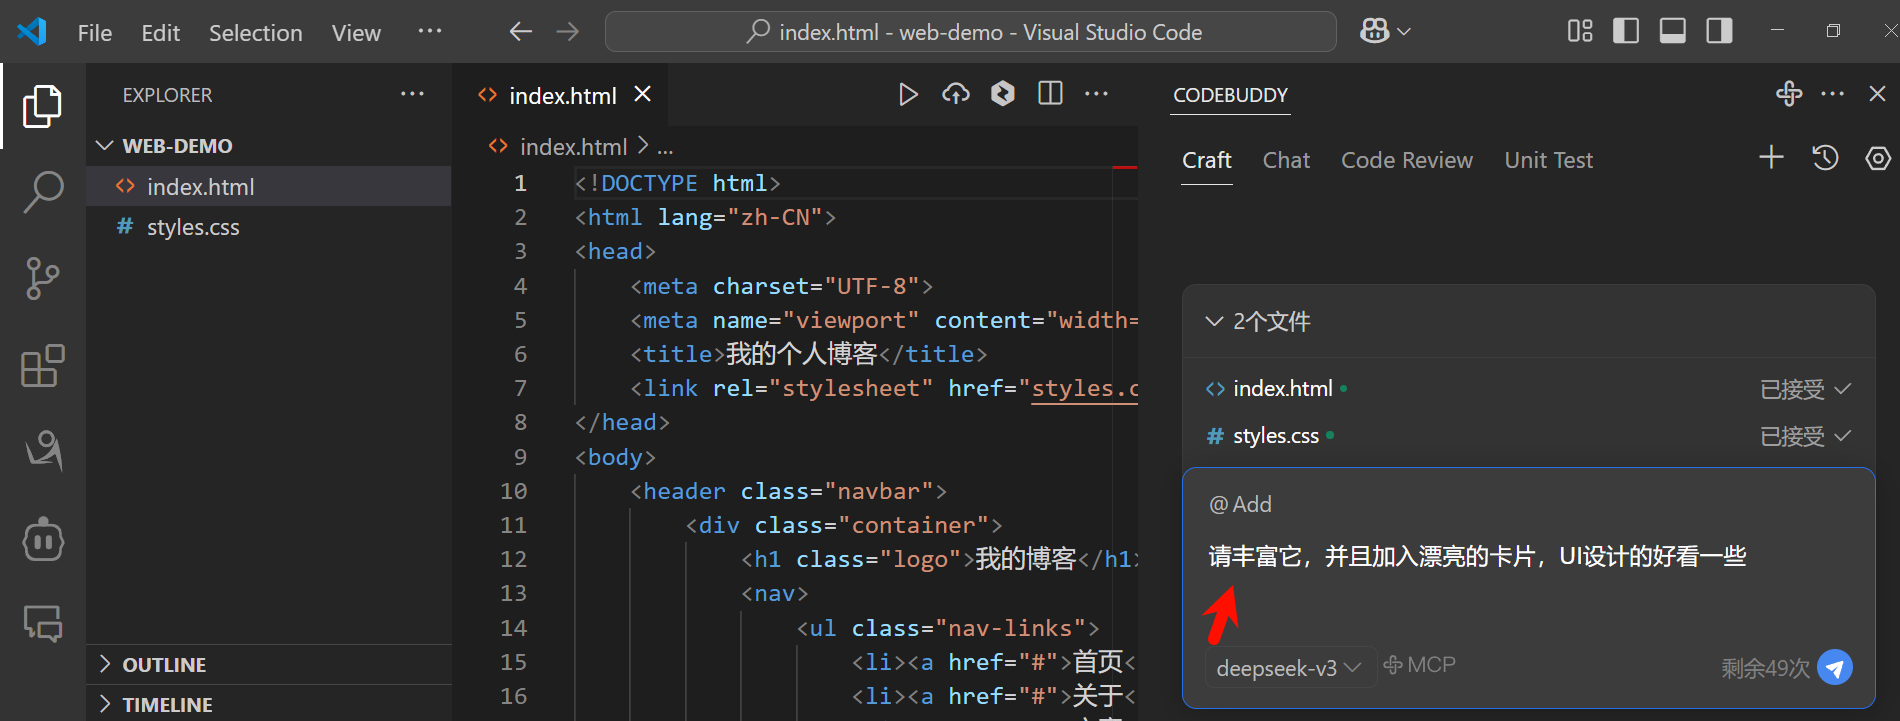The image size is (1900, 721).
Task: Open CodeBuddy chat history
Action: [x=1825, y=158]
